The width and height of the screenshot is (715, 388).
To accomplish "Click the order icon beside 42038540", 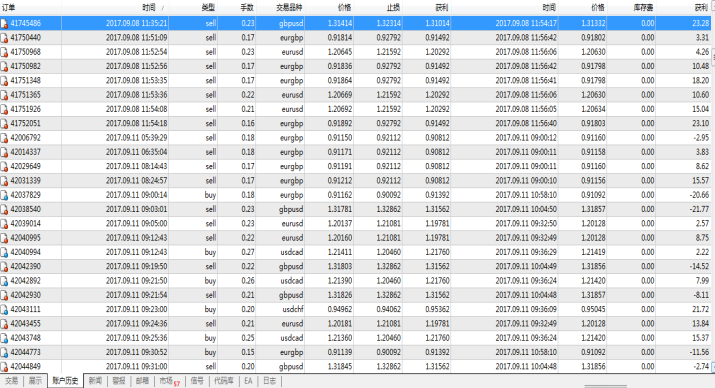I will (4, 210).
